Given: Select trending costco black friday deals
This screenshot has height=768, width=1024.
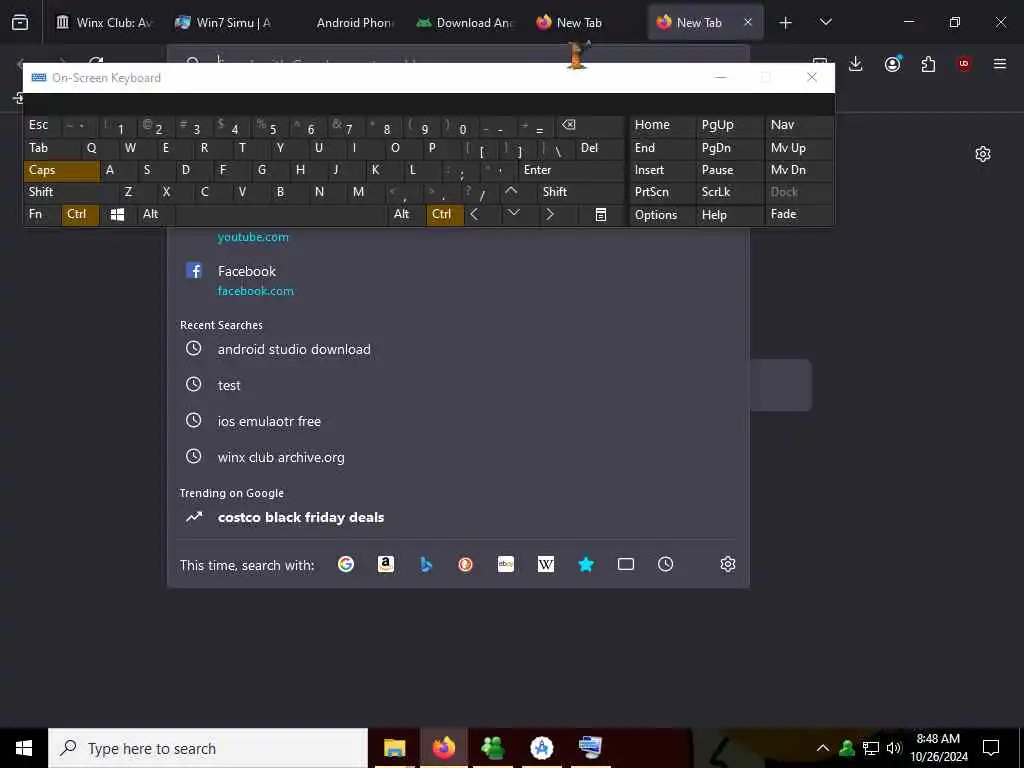Looking at the screenshot, I should (458, 517).
